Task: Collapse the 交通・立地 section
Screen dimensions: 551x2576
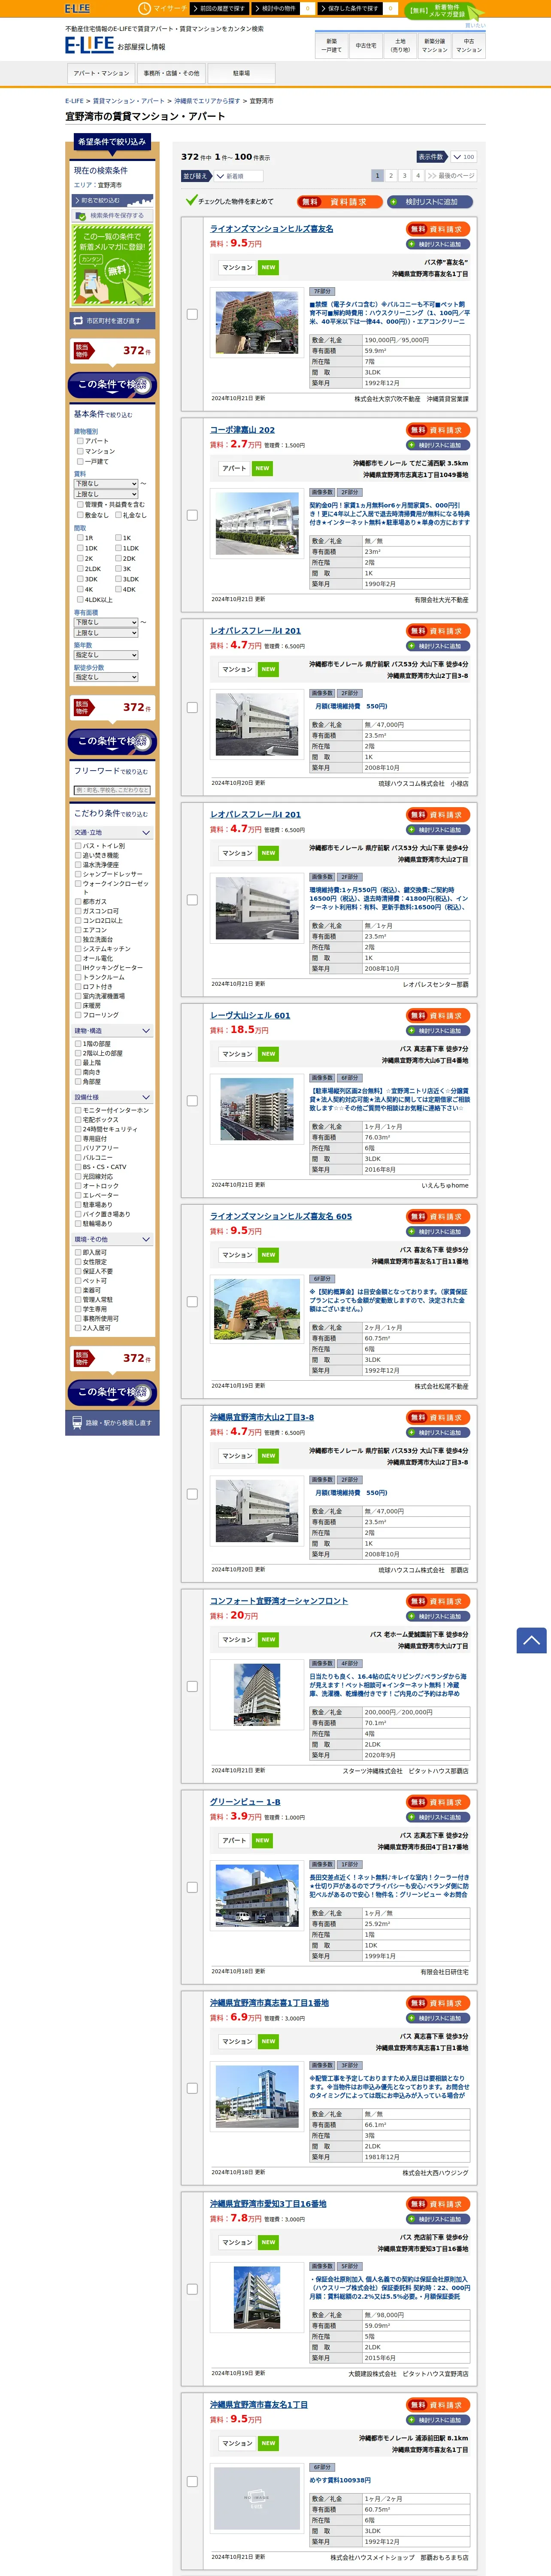Action: click(x=112, y=832)
